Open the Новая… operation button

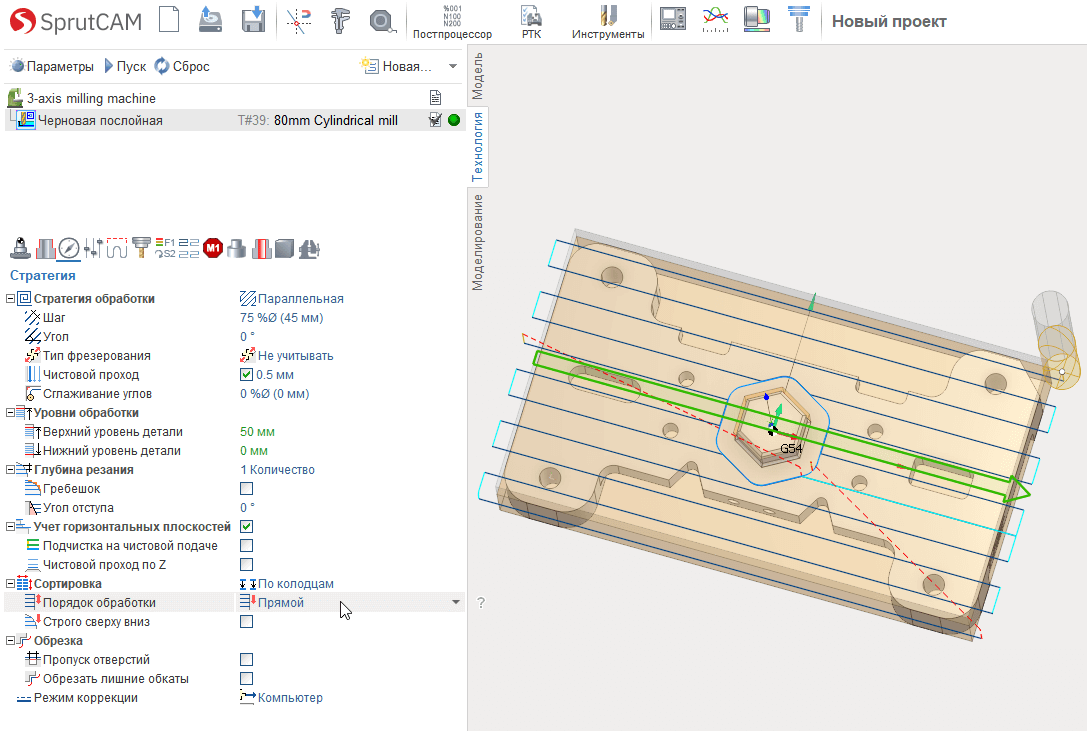click(x=396, y=66)
